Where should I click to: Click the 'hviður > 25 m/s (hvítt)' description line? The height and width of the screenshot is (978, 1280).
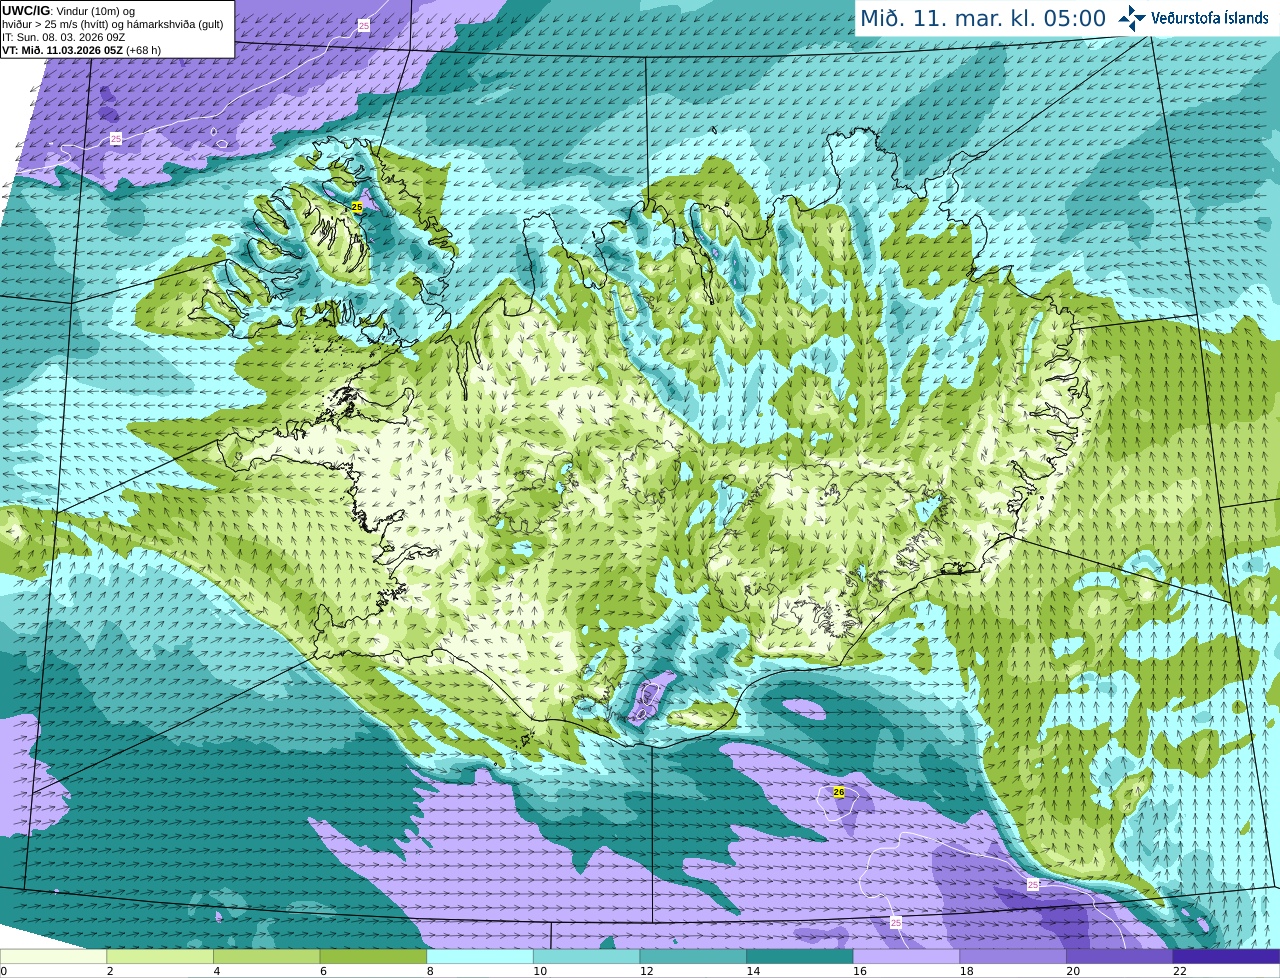[112, 24]
